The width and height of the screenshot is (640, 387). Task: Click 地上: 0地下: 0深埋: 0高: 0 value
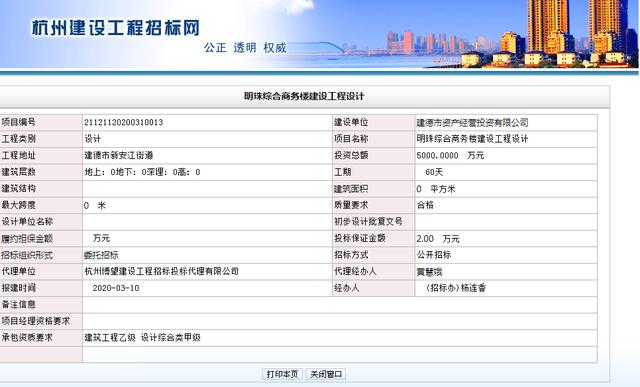click(x=142, y=172)
